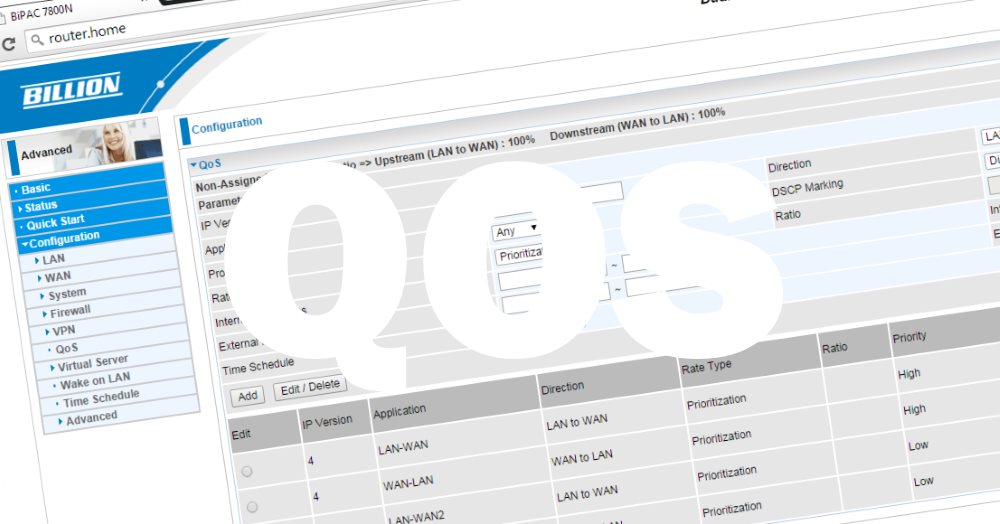Click the Edit / Delete button

pos(310,388)
